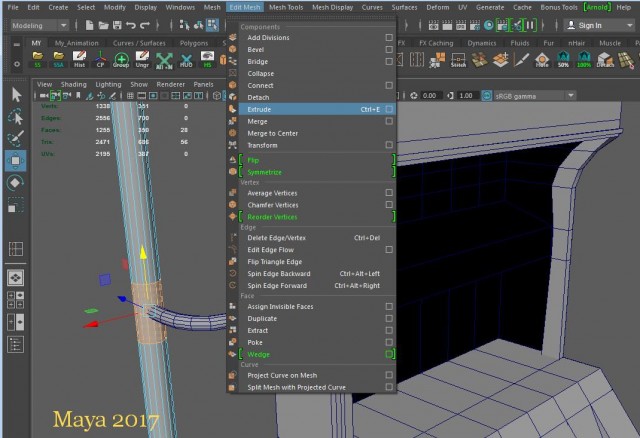Open the Arnold menu
The image size is (640, 438).
point(597,7)
